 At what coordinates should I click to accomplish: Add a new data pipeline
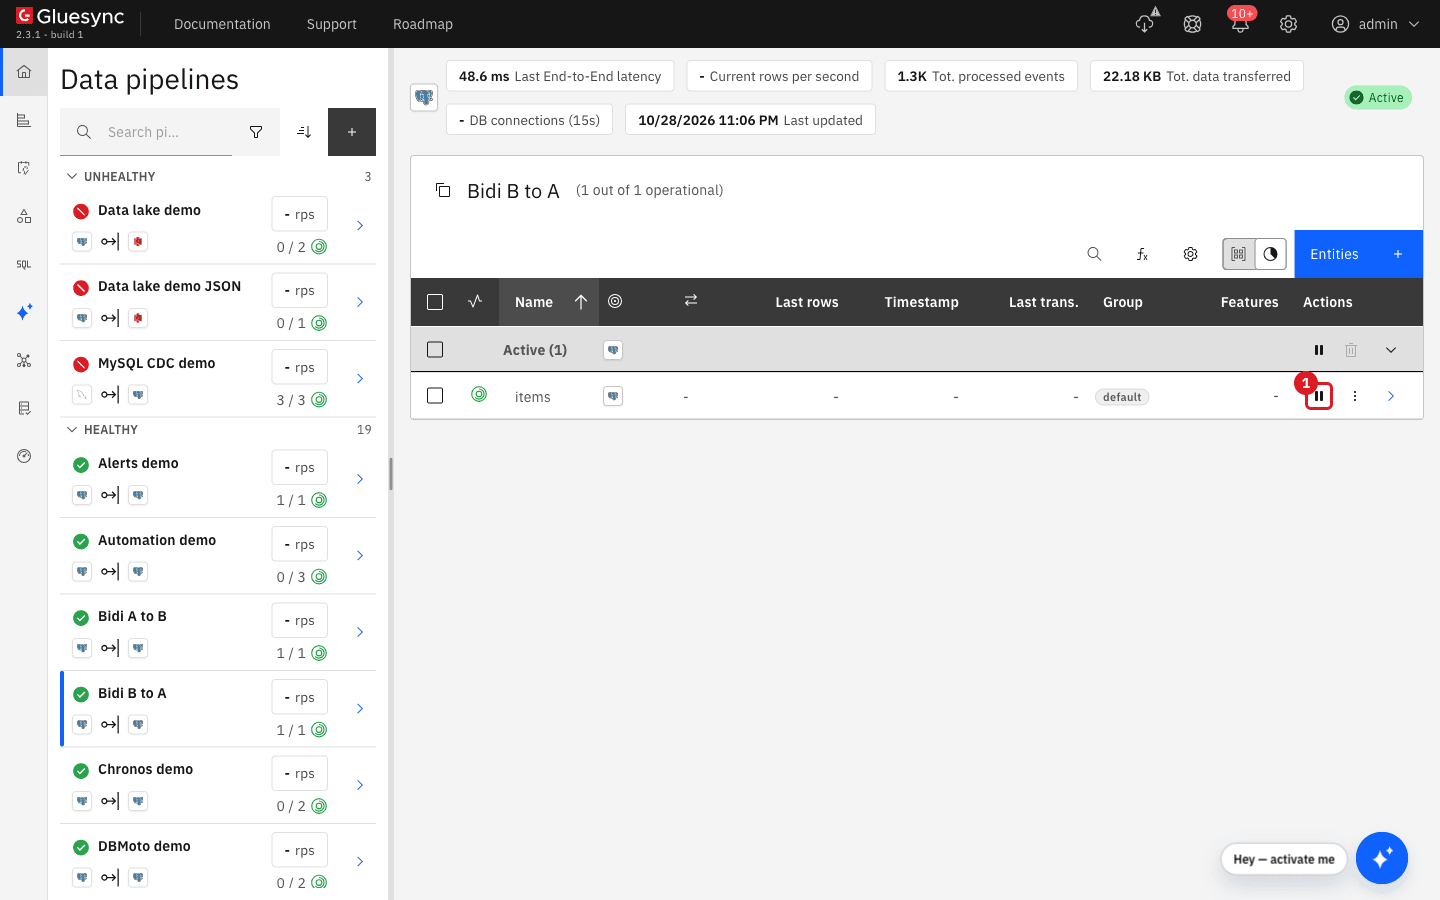tap(352, 132)
